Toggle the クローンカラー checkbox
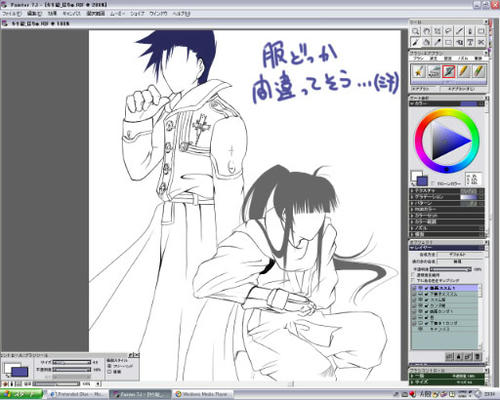 tap(433, 183)
